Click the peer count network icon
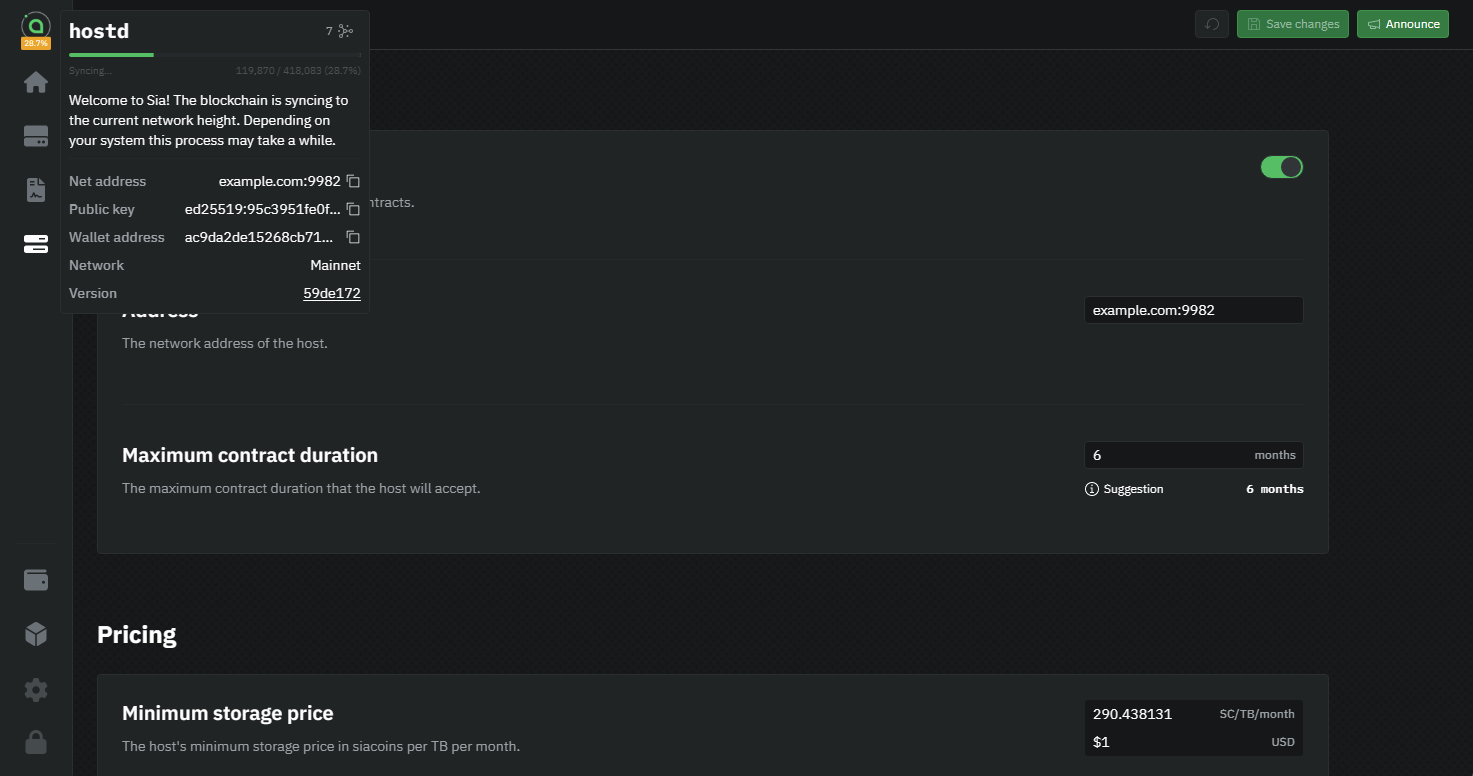Viewport: 1473px width, 776px height. [x=346, y=31]
